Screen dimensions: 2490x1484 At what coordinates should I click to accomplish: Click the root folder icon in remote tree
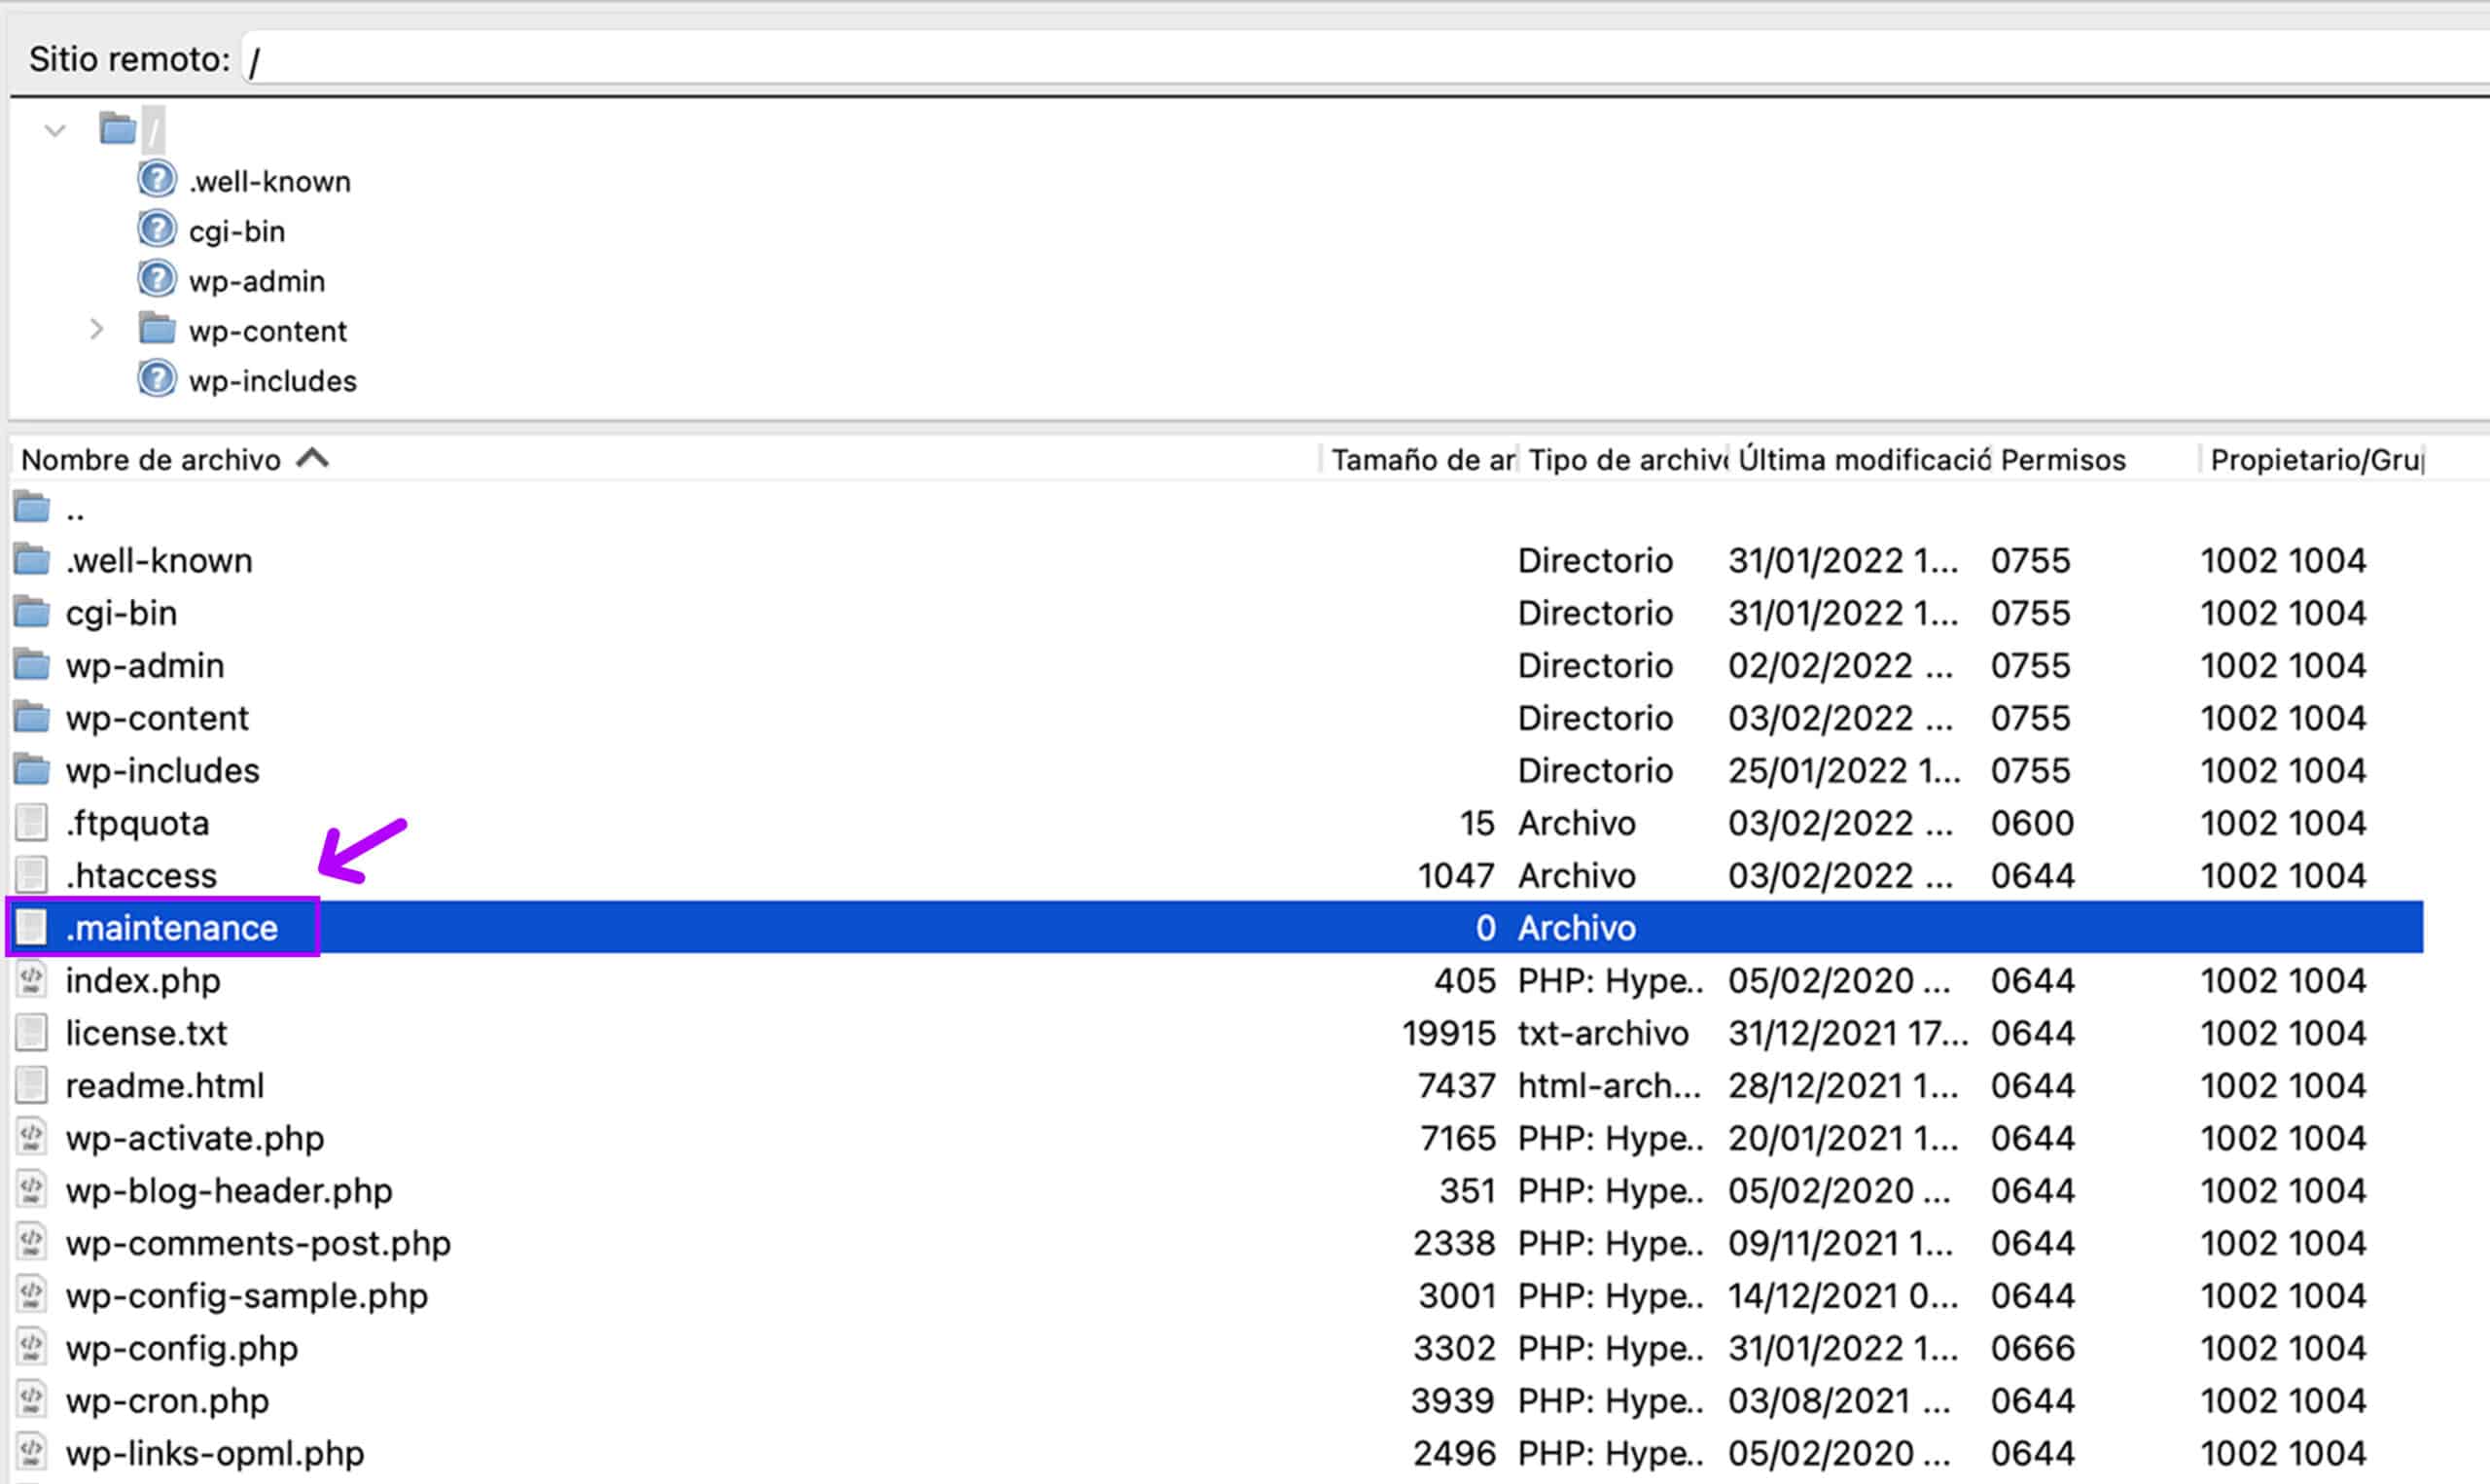tap(118, 129)
